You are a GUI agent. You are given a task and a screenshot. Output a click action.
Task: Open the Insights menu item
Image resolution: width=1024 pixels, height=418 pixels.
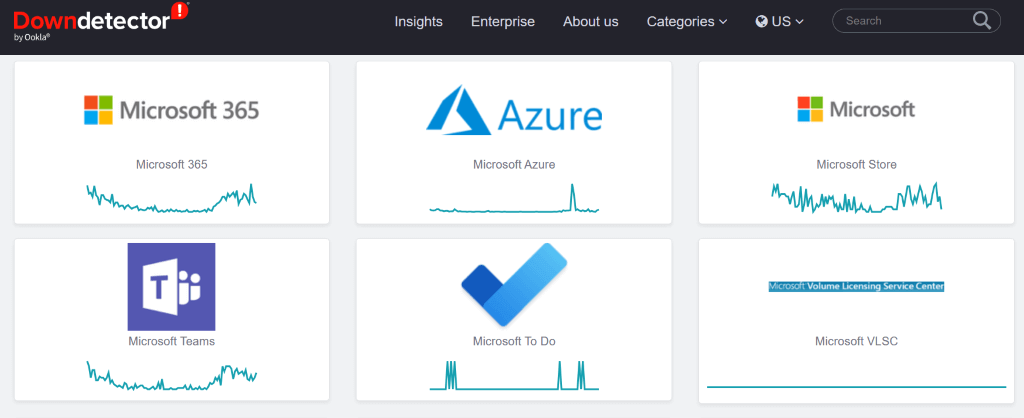click(418, 21)
